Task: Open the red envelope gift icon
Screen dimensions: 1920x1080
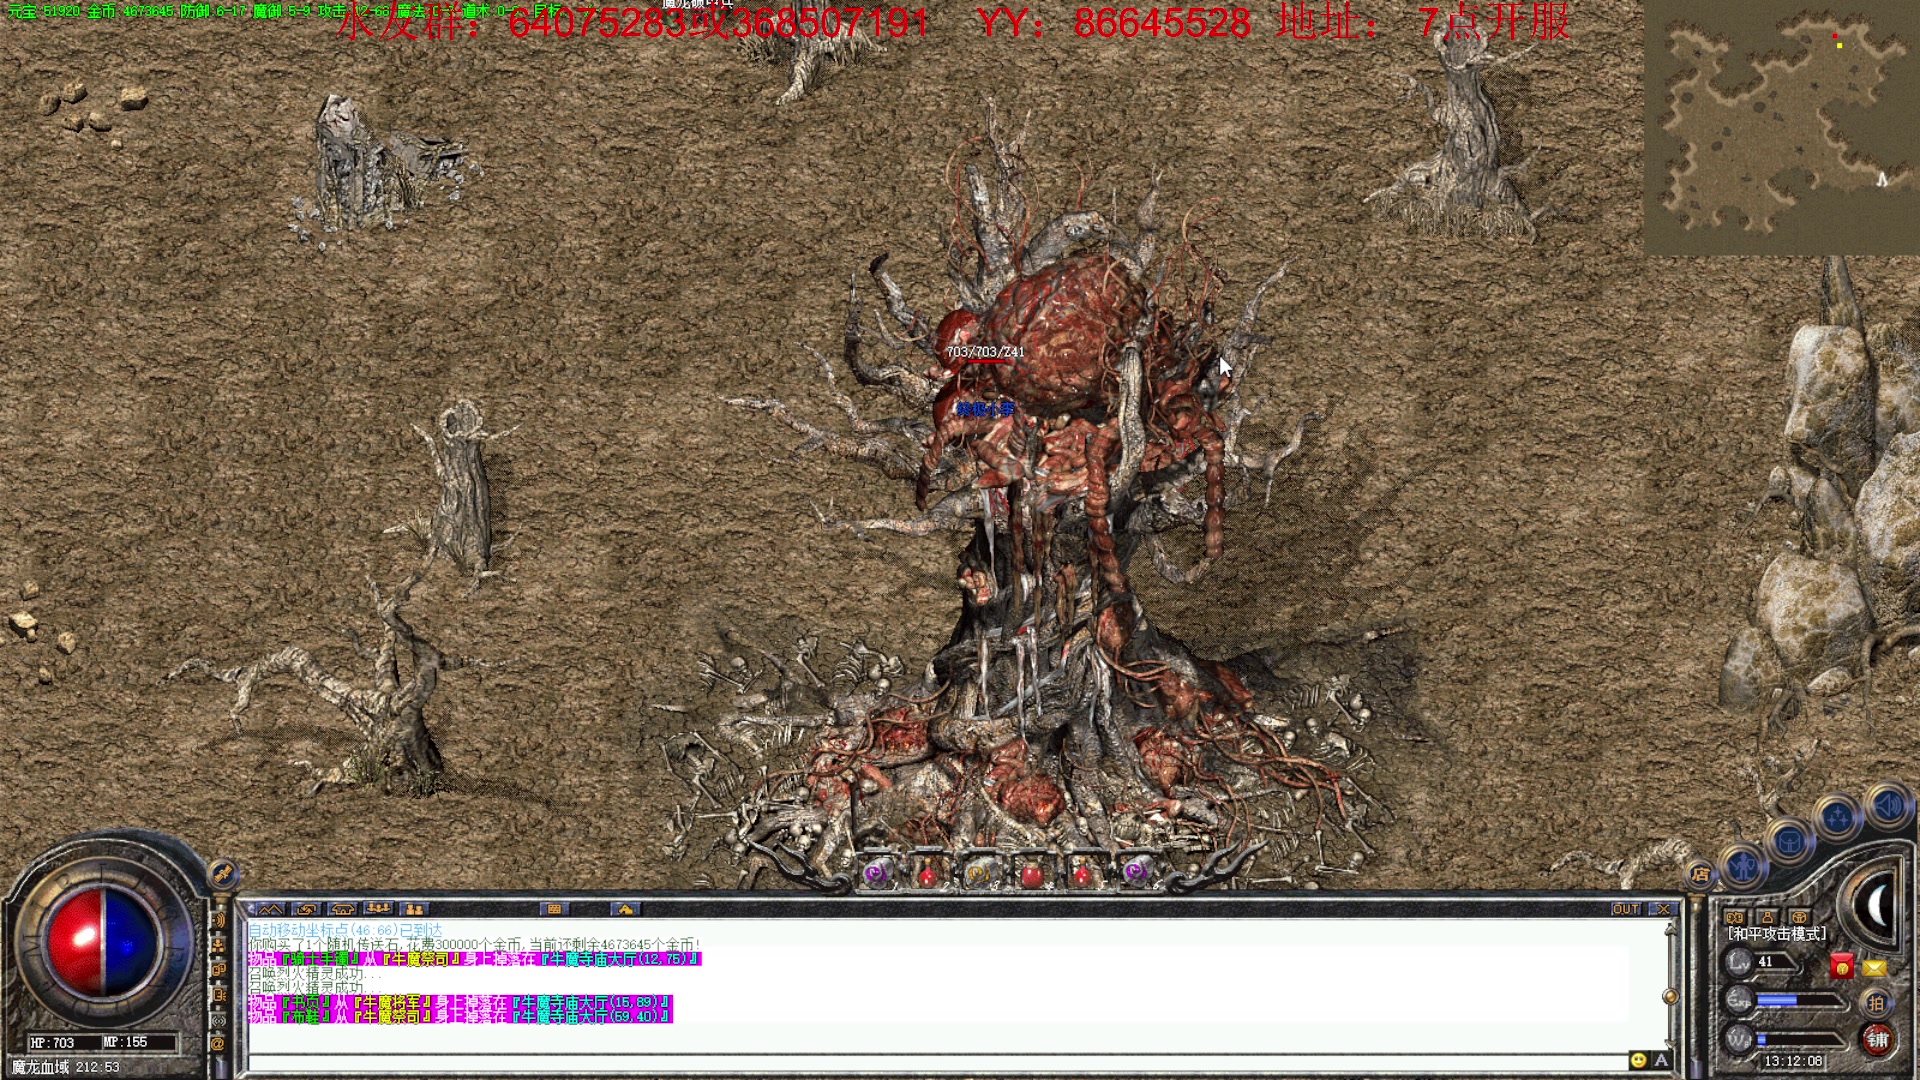Action: 1841,966
